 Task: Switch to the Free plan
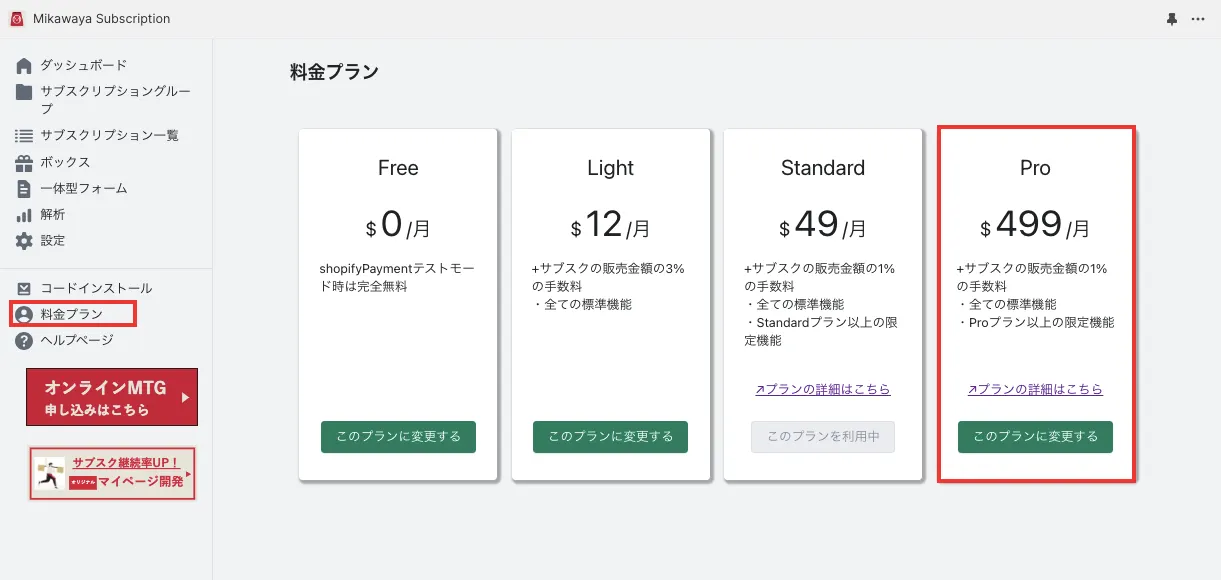tap(398, 437)
